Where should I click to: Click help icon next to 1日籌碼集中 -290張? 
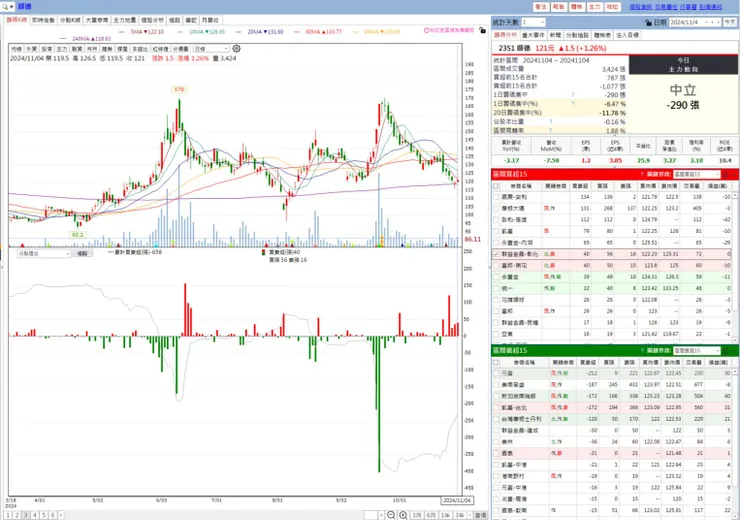[x=573, y=95]
